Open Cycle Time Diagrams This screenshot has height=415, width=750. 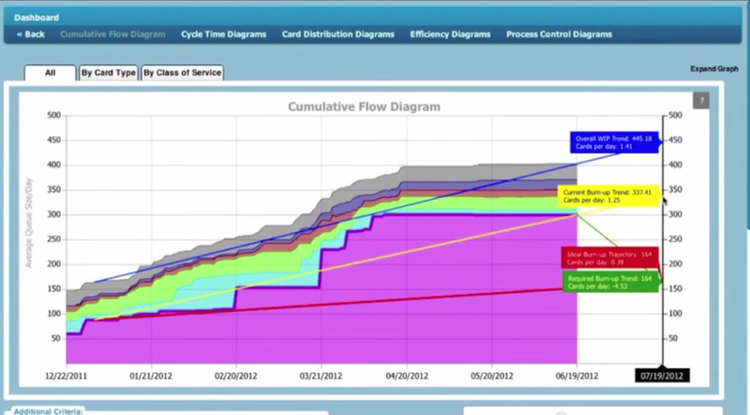(x=223, y=34)
